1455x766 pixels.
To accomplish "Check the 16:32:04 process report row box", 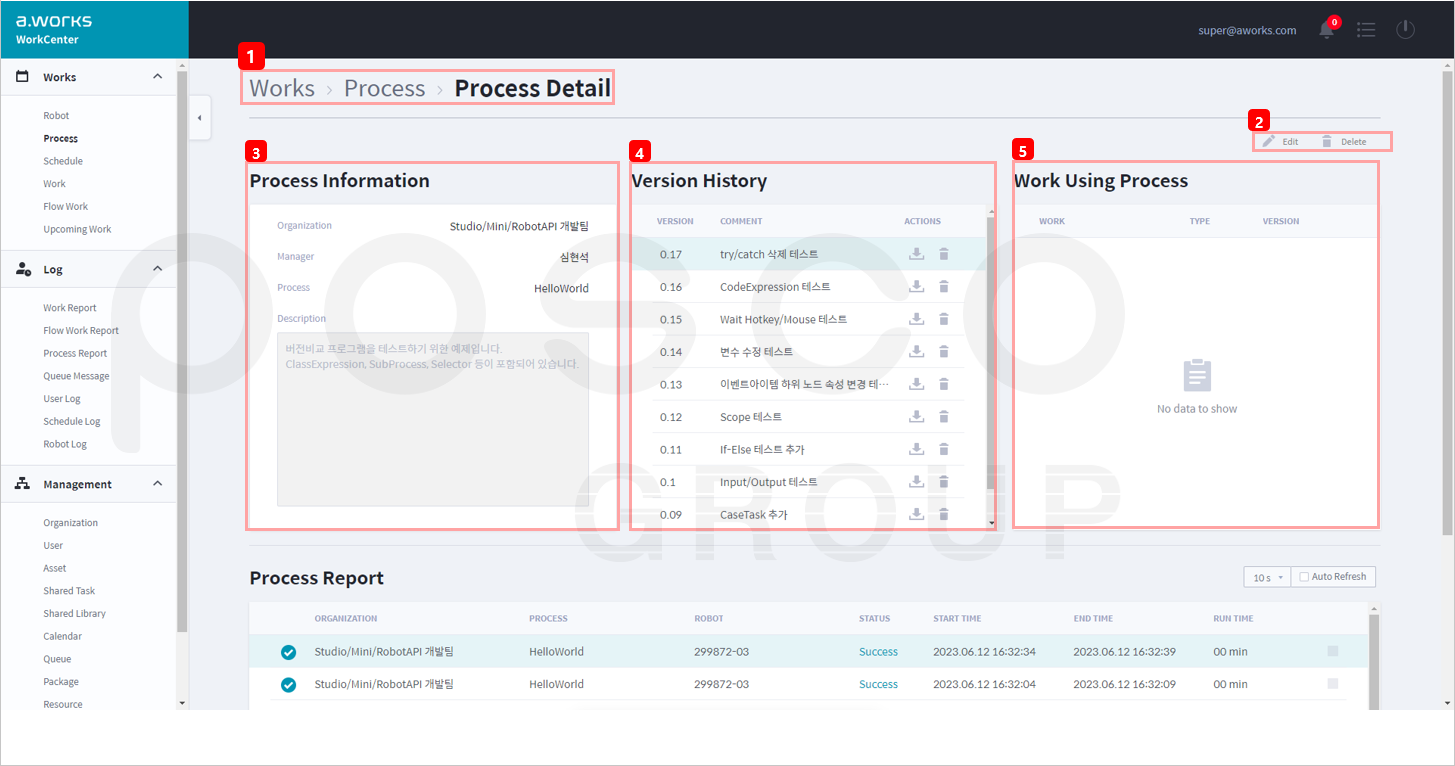I will pyautogui.click(x=1332, y=684).
